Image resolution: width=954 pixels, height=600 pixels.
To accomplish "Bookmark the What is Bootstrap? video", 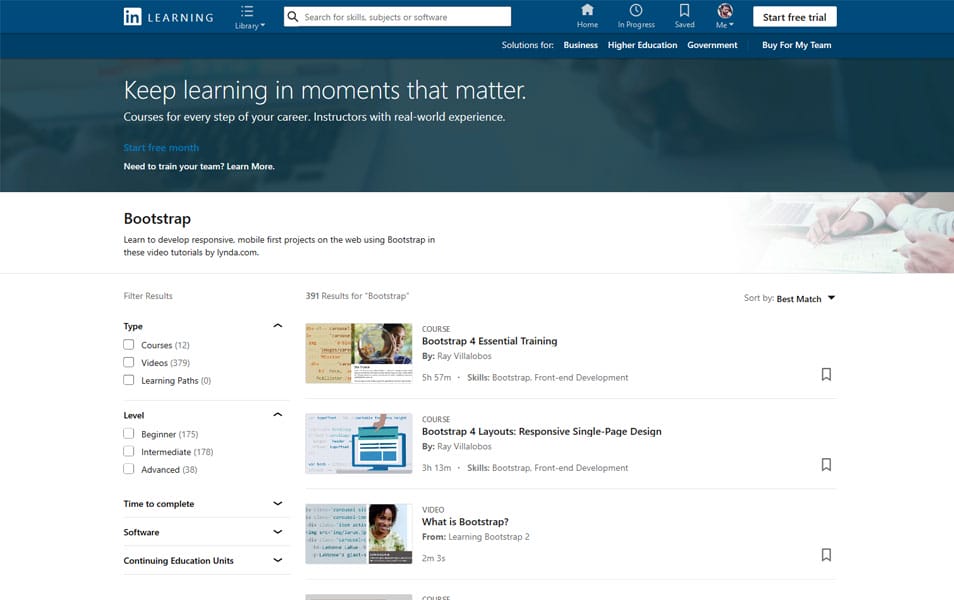I will [826, 555].
